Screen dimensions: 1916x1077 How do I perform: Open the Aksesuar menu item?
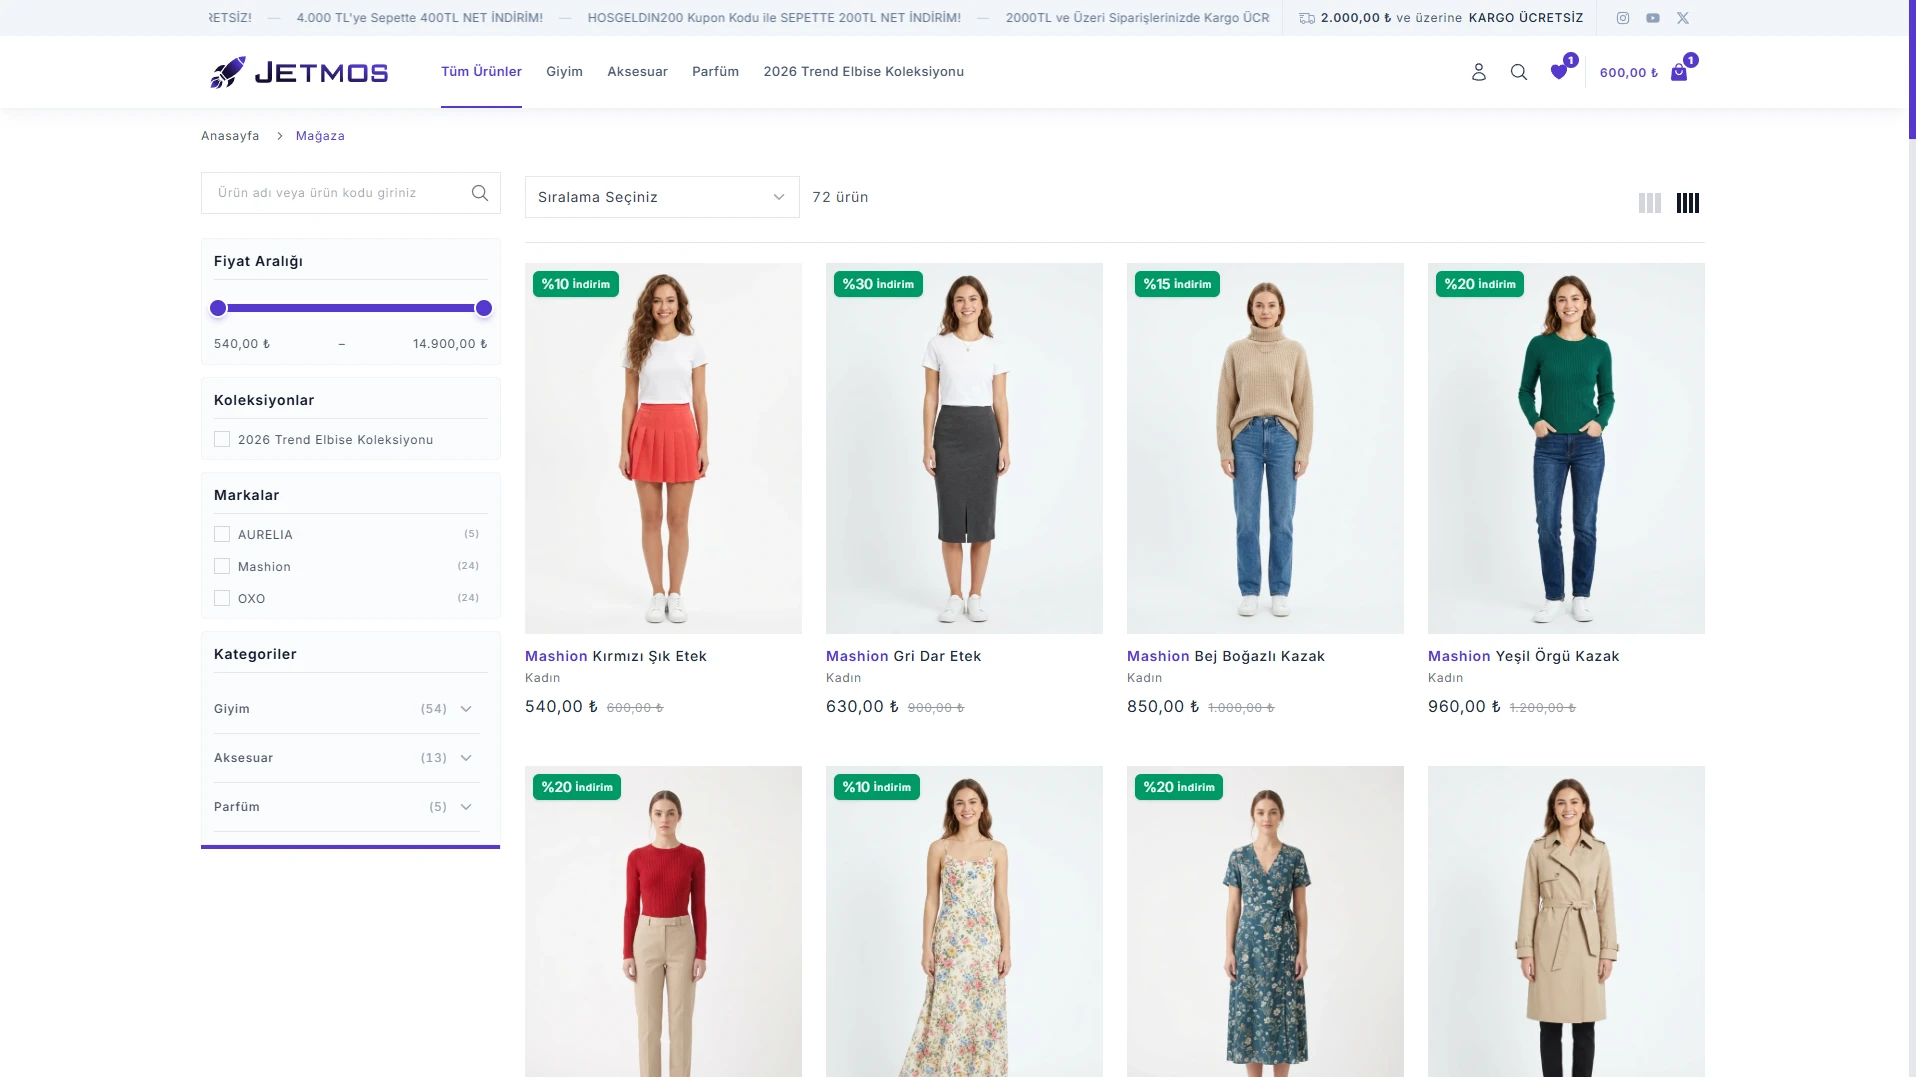point(637,71)
